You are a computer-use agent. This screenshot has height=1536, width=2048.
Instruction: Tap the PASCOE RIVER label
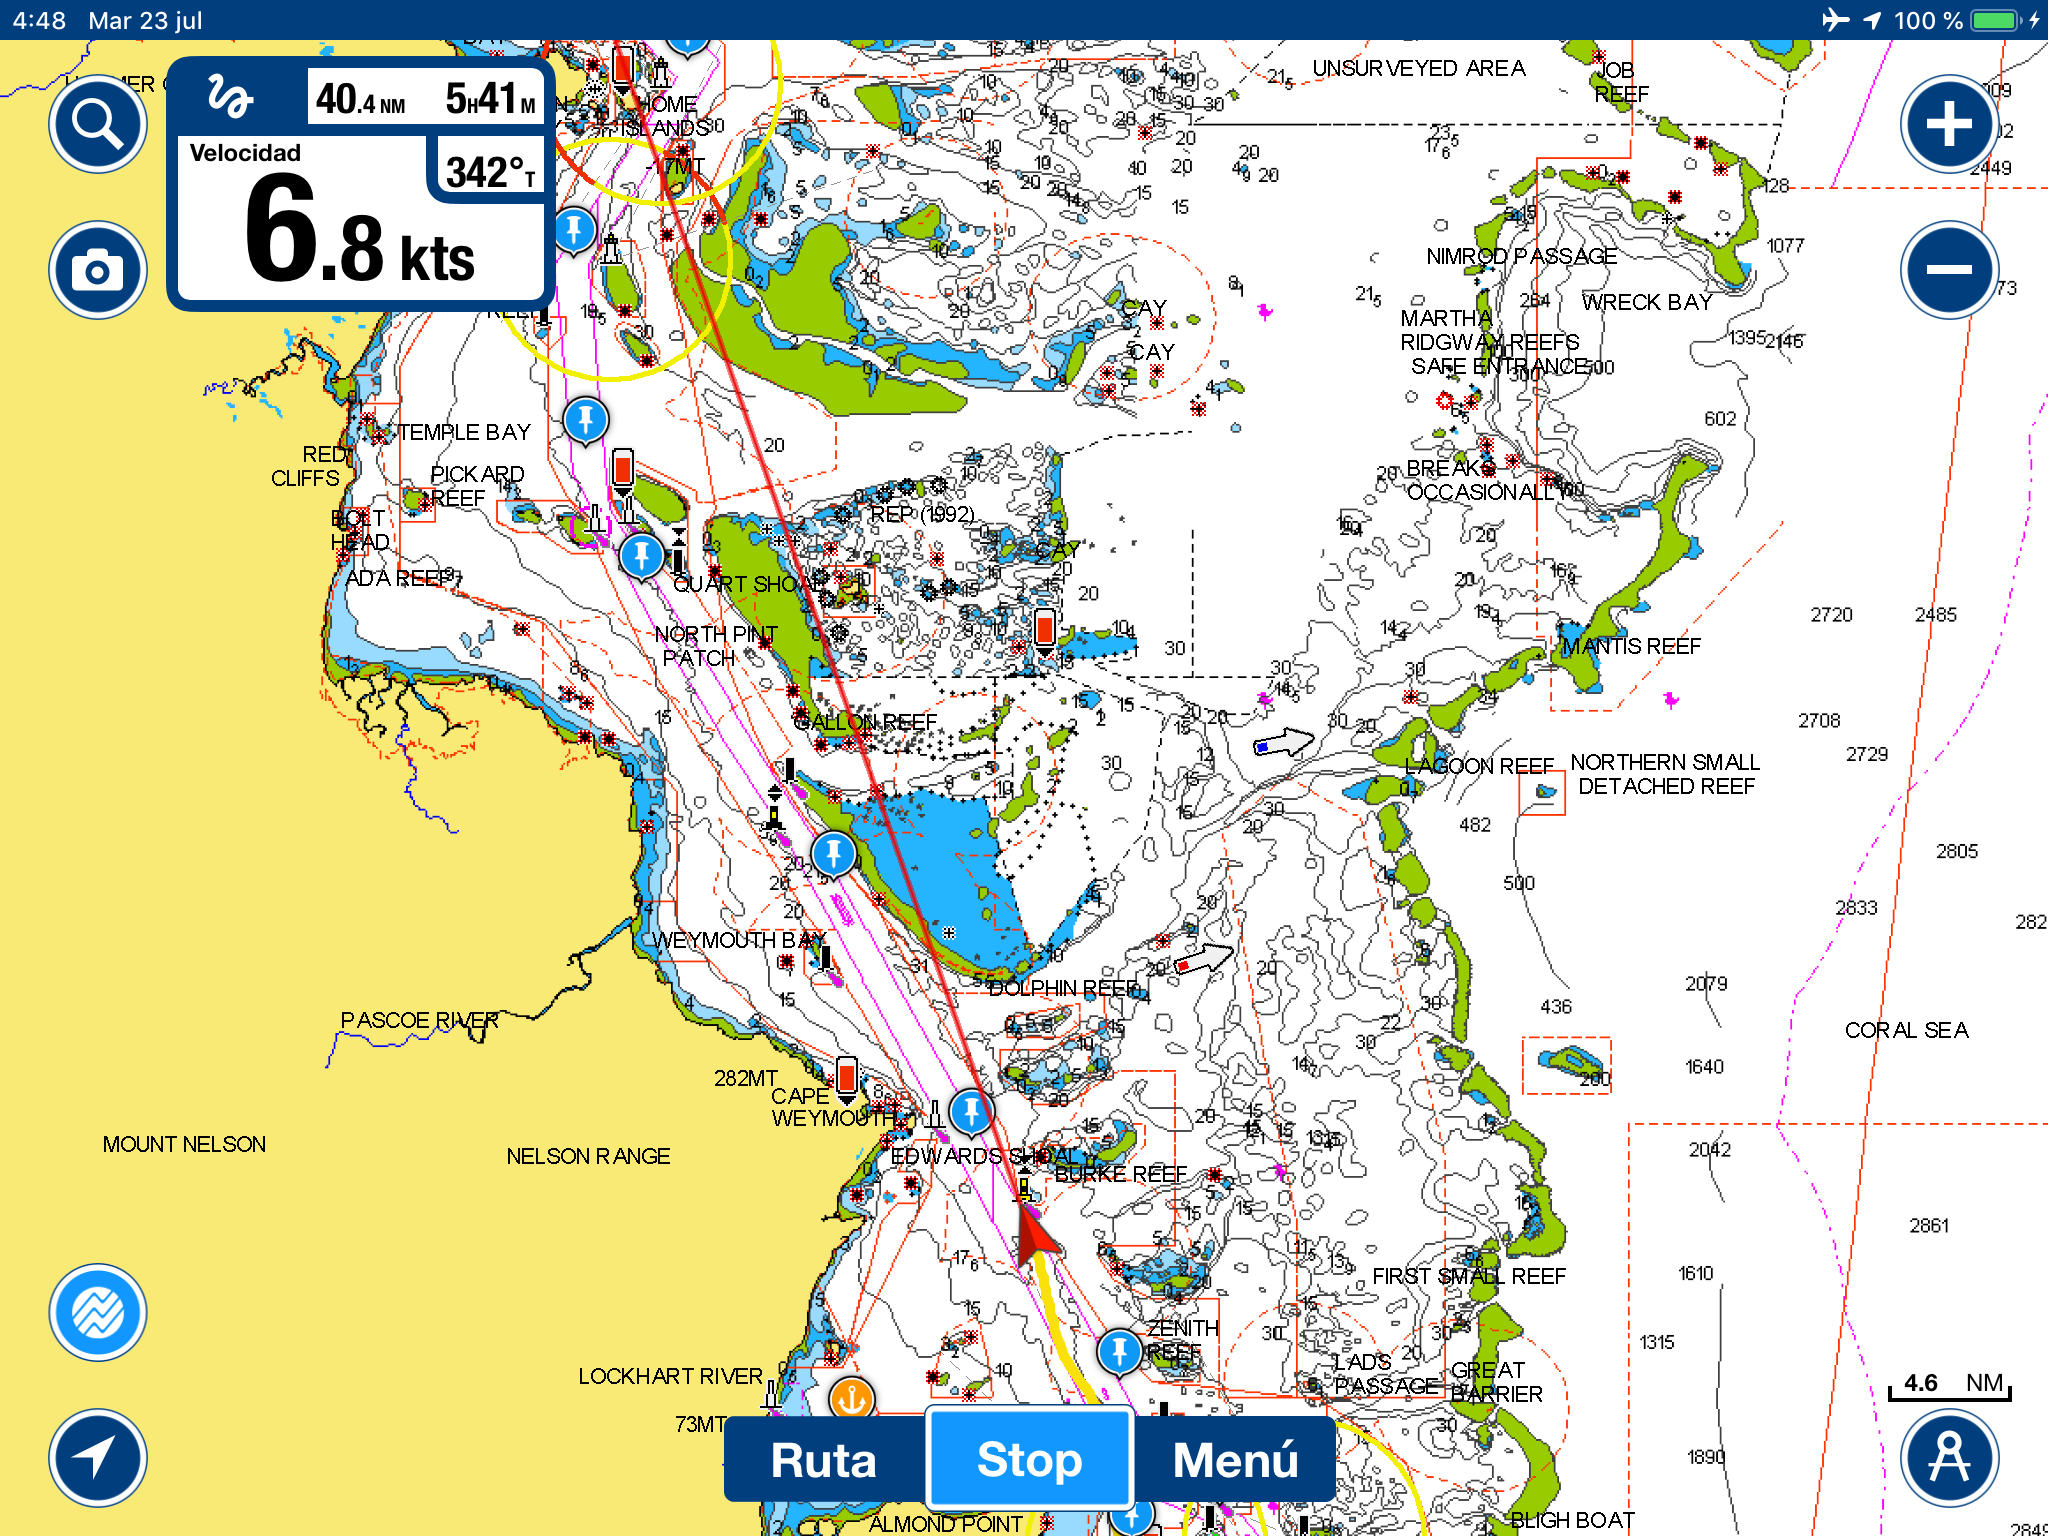[x=419, y=1020]
